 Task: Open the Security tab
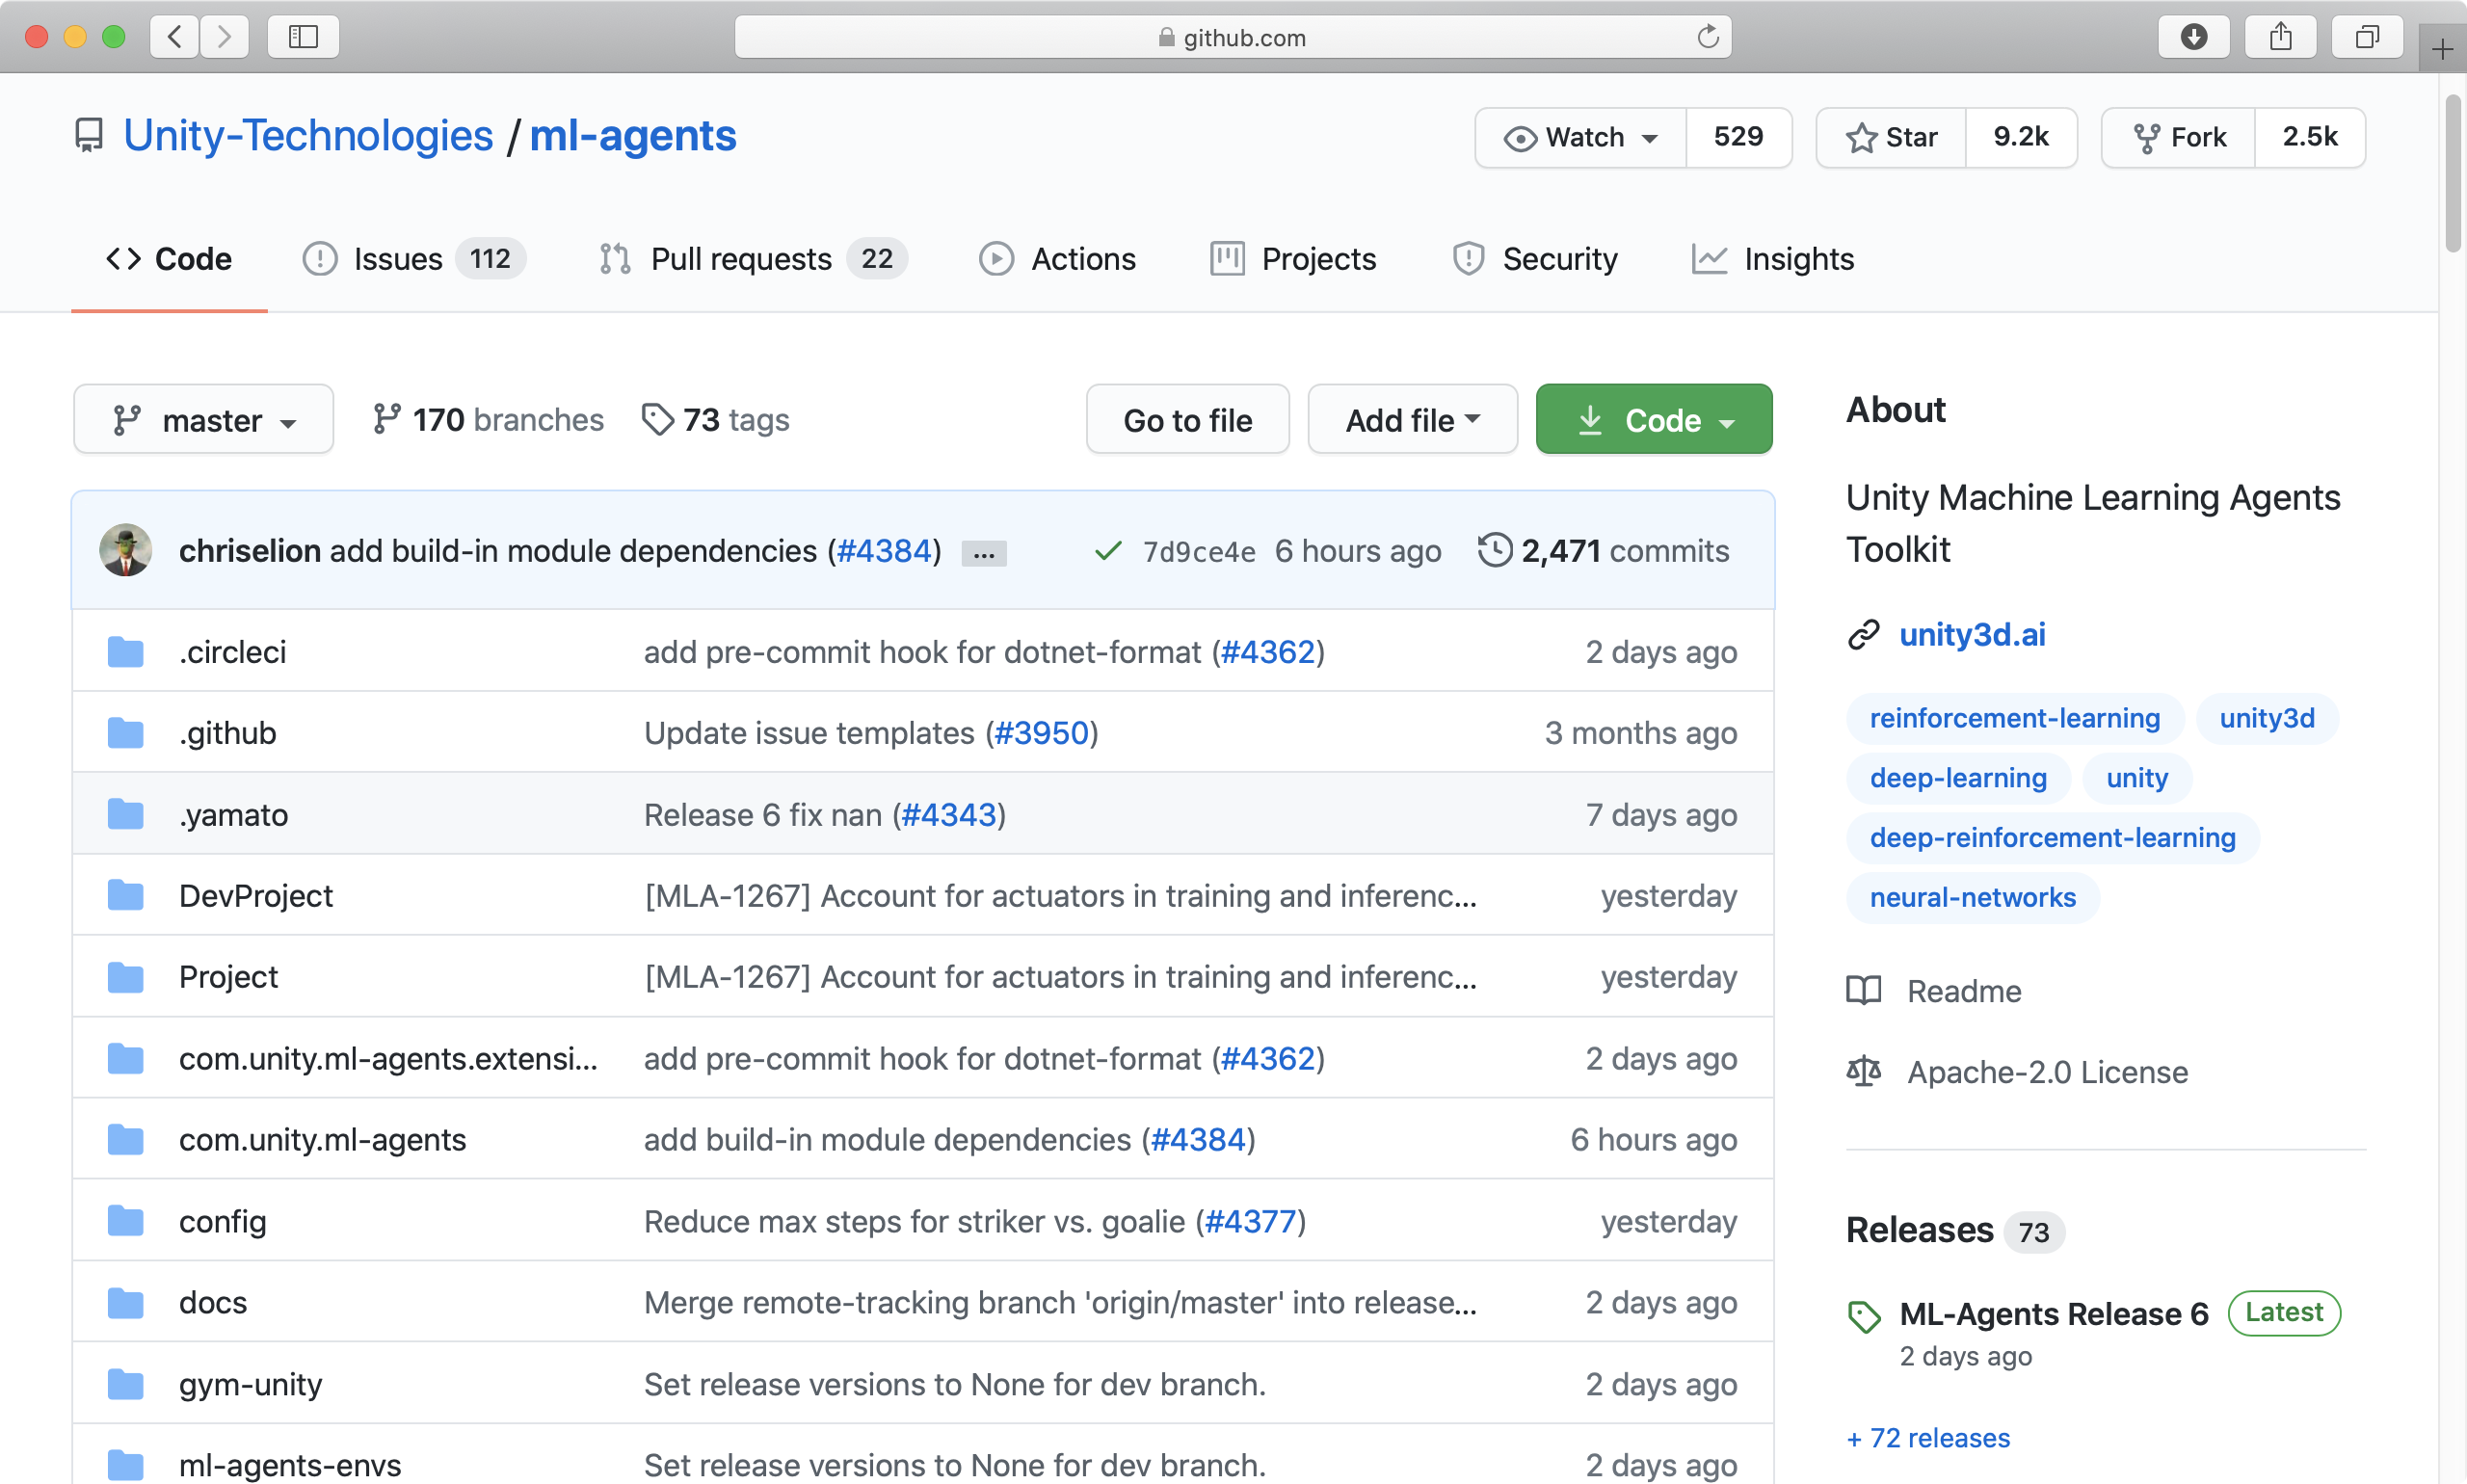click(1534, 259)
